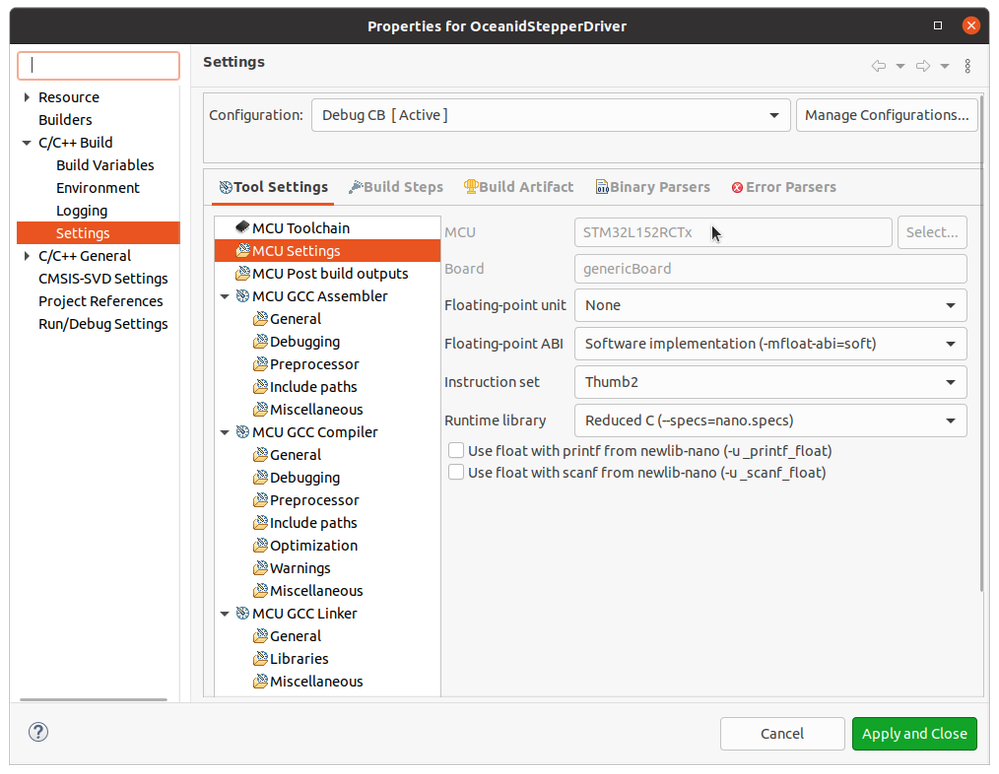Focus the filter text field

click(99, 66)
